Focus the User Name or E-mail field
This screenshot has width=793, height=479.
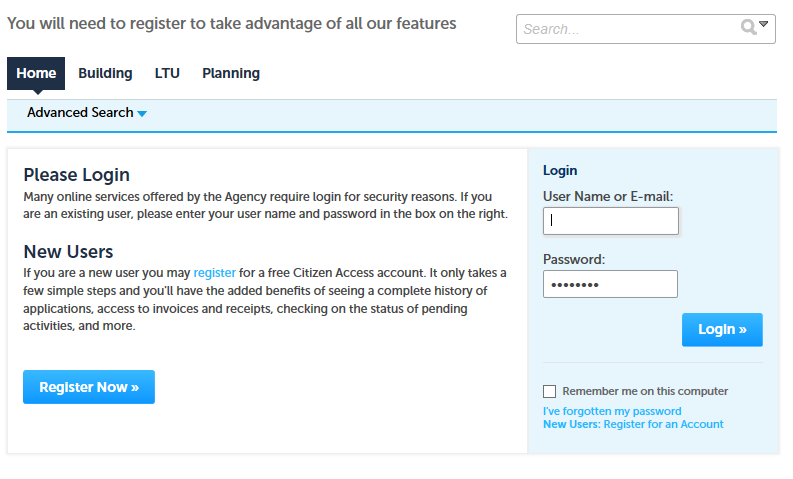click(610, 221)
